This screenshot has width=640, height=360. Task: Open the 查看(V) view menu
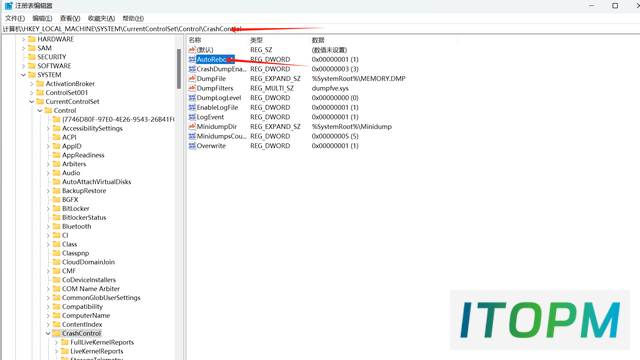point(70,18)
